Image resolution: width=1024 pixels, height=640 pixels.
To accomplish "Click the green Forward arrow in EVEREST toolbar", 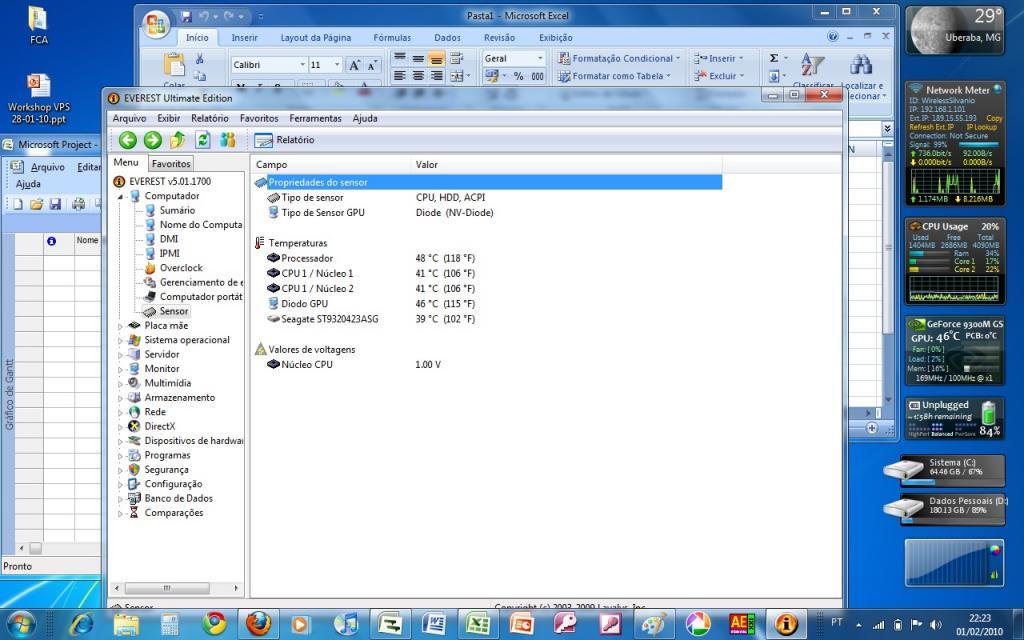I will pos(152,140).
